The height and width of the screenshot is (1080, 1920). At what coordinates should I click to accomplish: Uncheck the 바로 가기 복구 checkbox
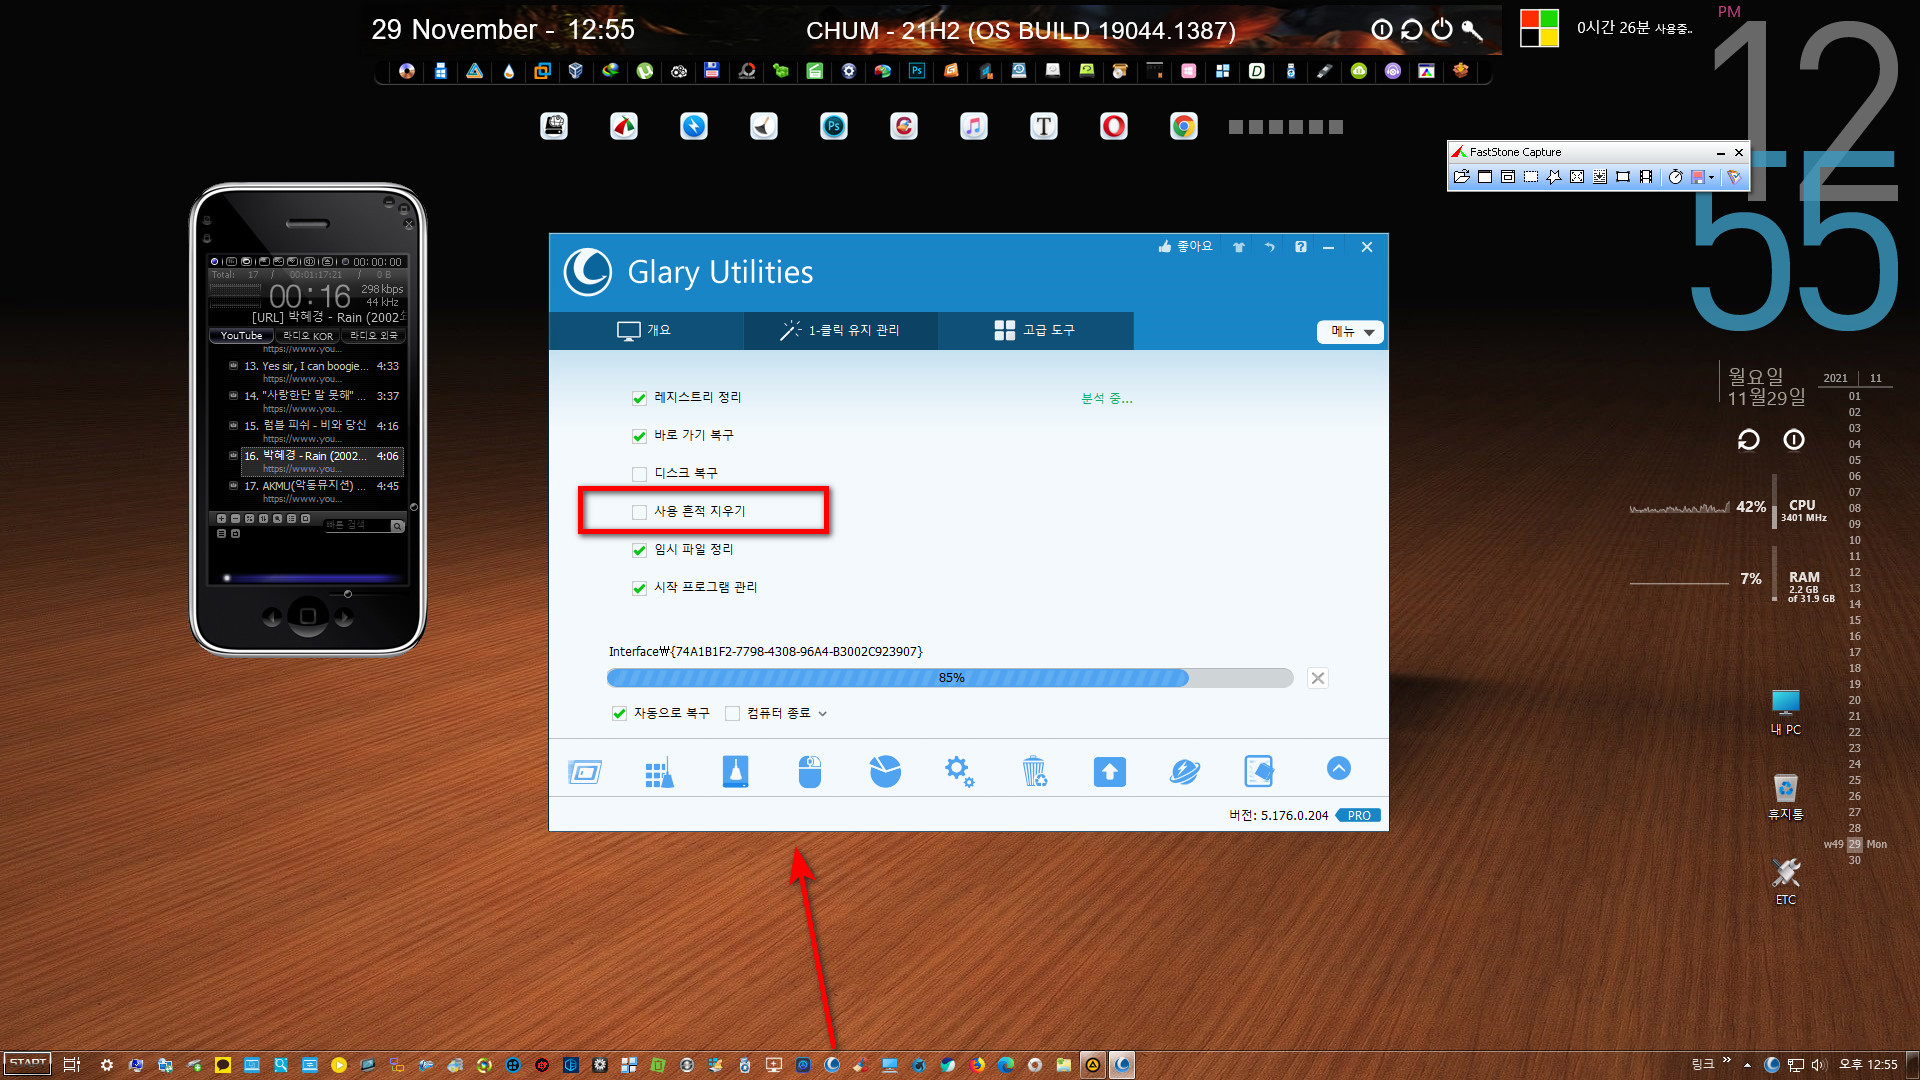coord(639,436)
